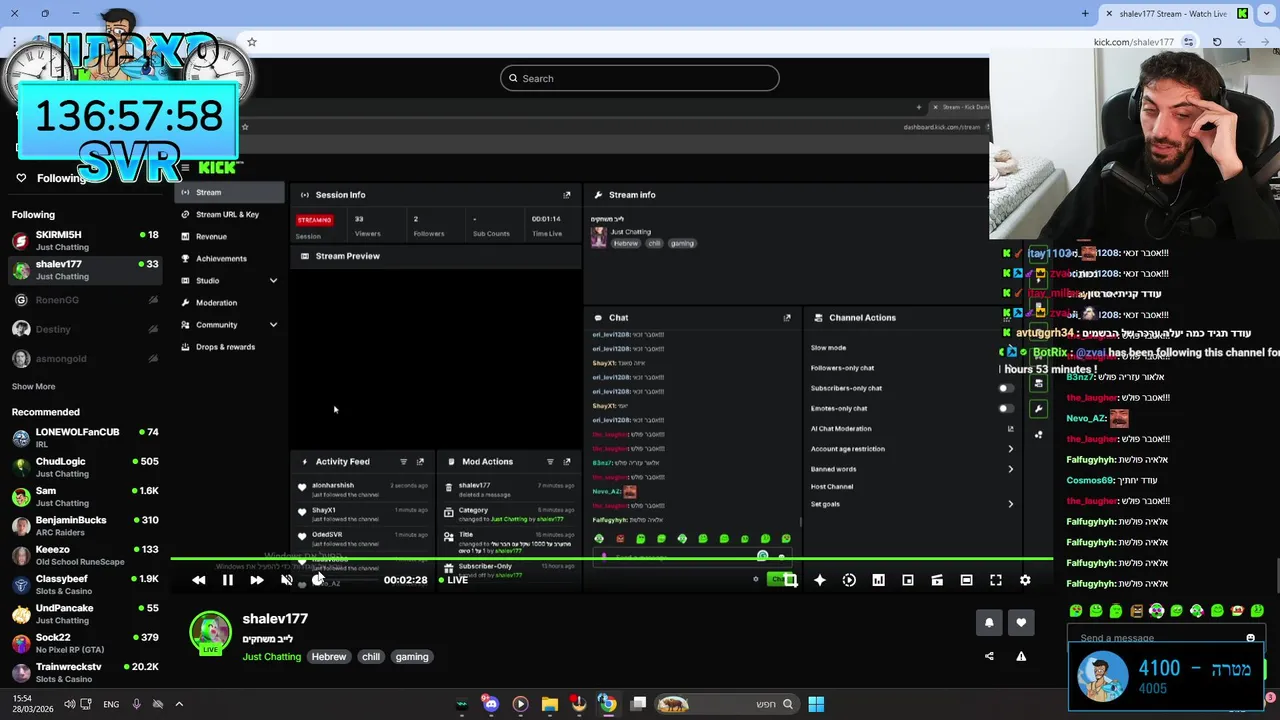
Task: Click the wrench icon beside Channel Actions
Action: click(1039, 408)
